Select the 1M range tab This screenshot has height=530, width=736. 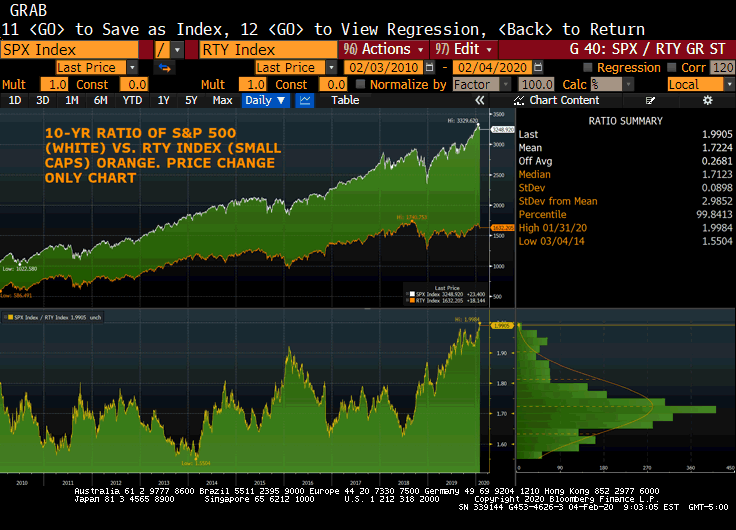(72, 100)
